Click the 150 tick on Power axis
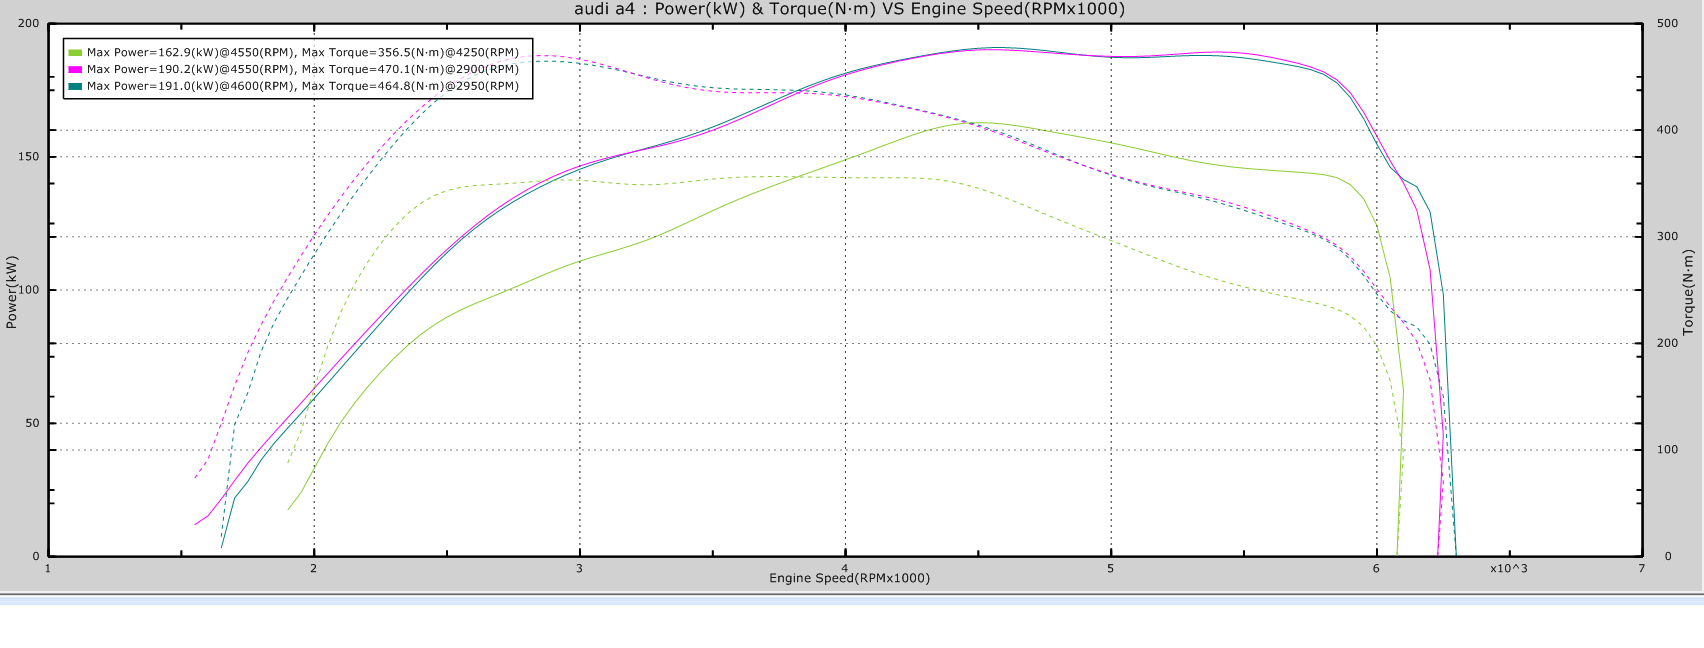The width and height of the screenshot is (1704, 648). 30,157
